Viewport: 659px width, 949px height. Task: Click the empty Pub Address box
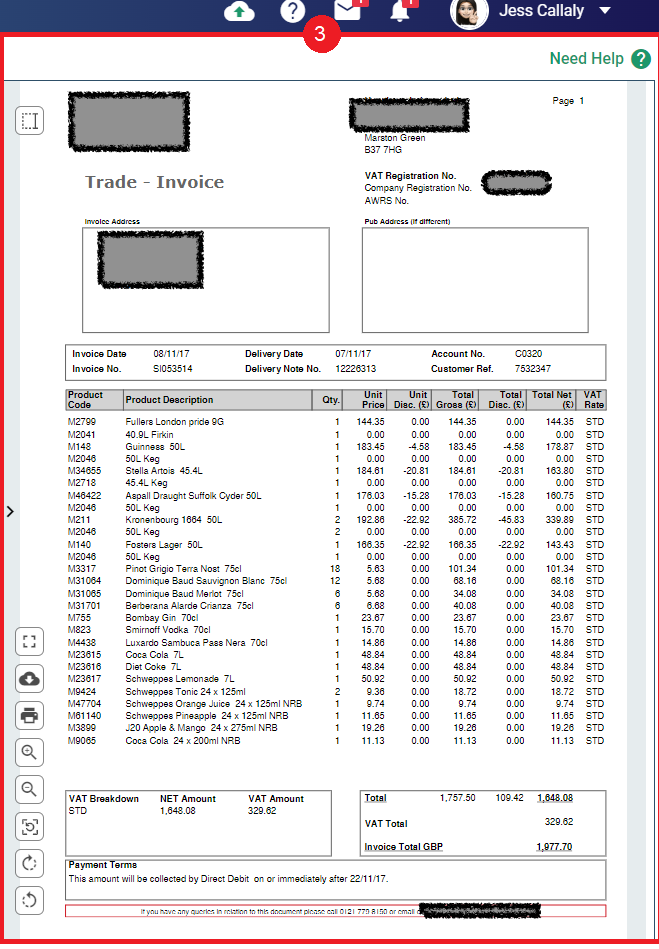pyautogui.click(x=475, y=280)
